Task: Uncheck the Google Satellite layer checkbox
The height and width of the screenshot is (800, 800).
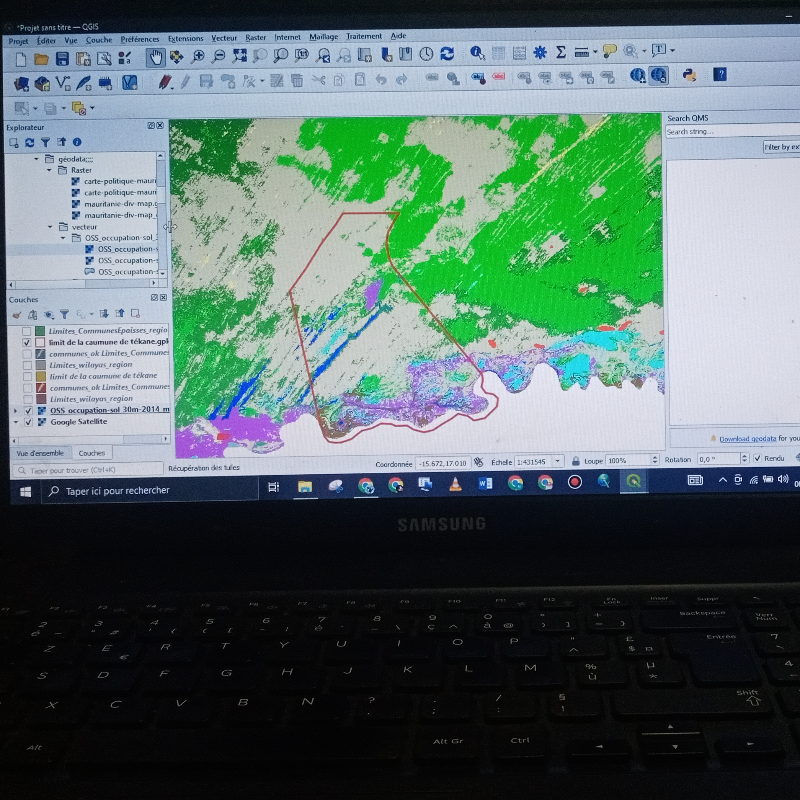Action: coord(27,422)
